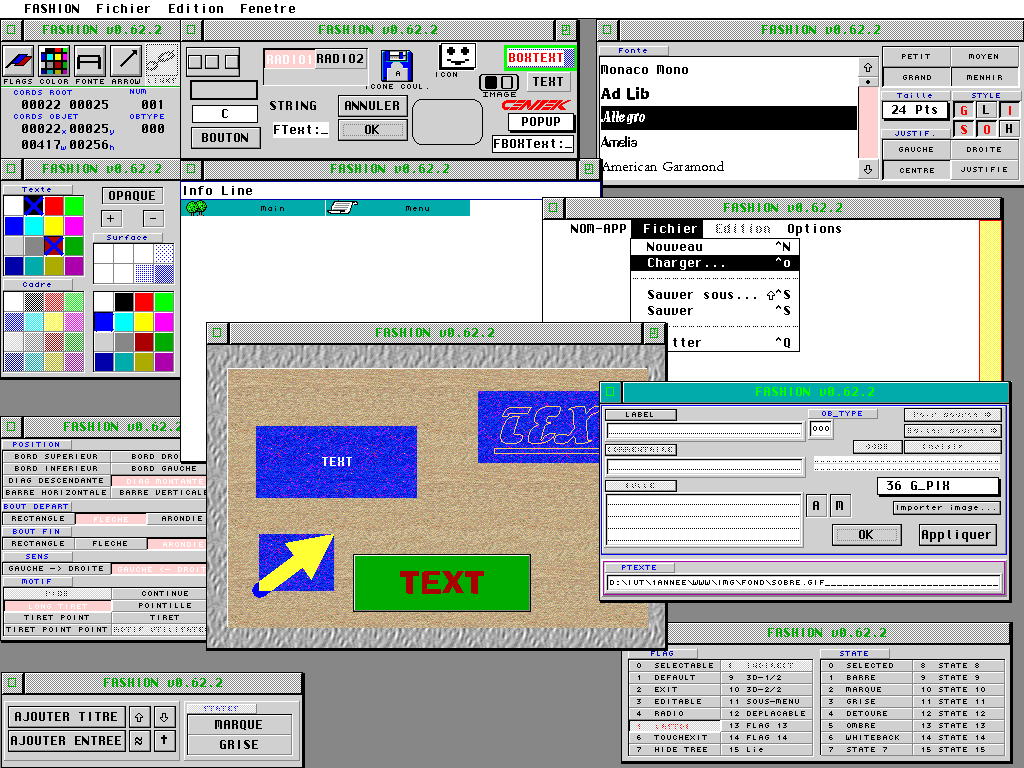Click the up arrow beside AJOUTER TITRE

tap(139, 717)
